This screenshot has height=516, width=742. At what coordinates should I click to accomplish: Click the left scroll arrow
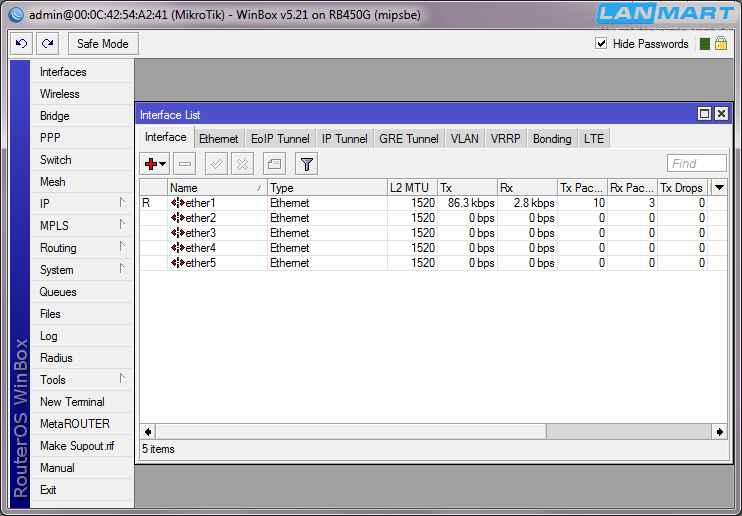pyautogui.click(x=148, y=432)
